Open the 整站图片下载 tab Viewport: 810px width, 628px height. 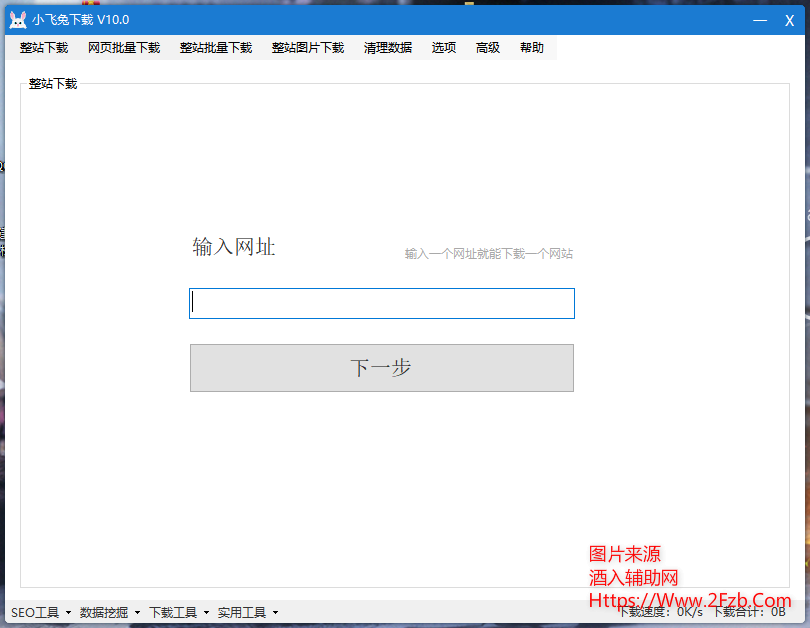point(307,47)
